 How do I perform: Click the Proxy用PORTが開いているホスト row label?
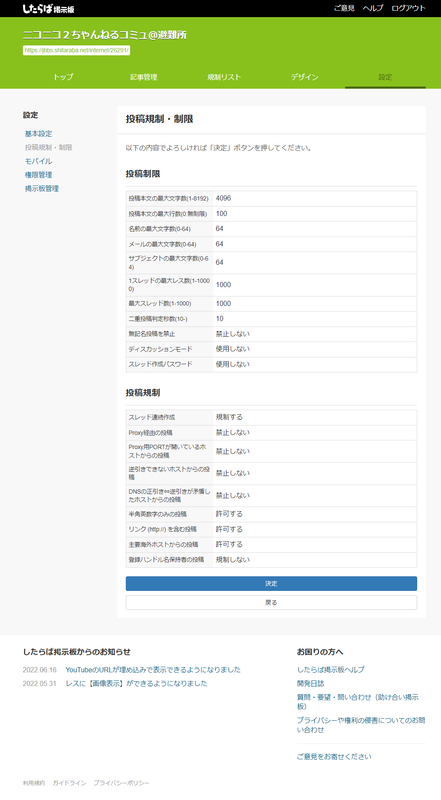[167, 451]
